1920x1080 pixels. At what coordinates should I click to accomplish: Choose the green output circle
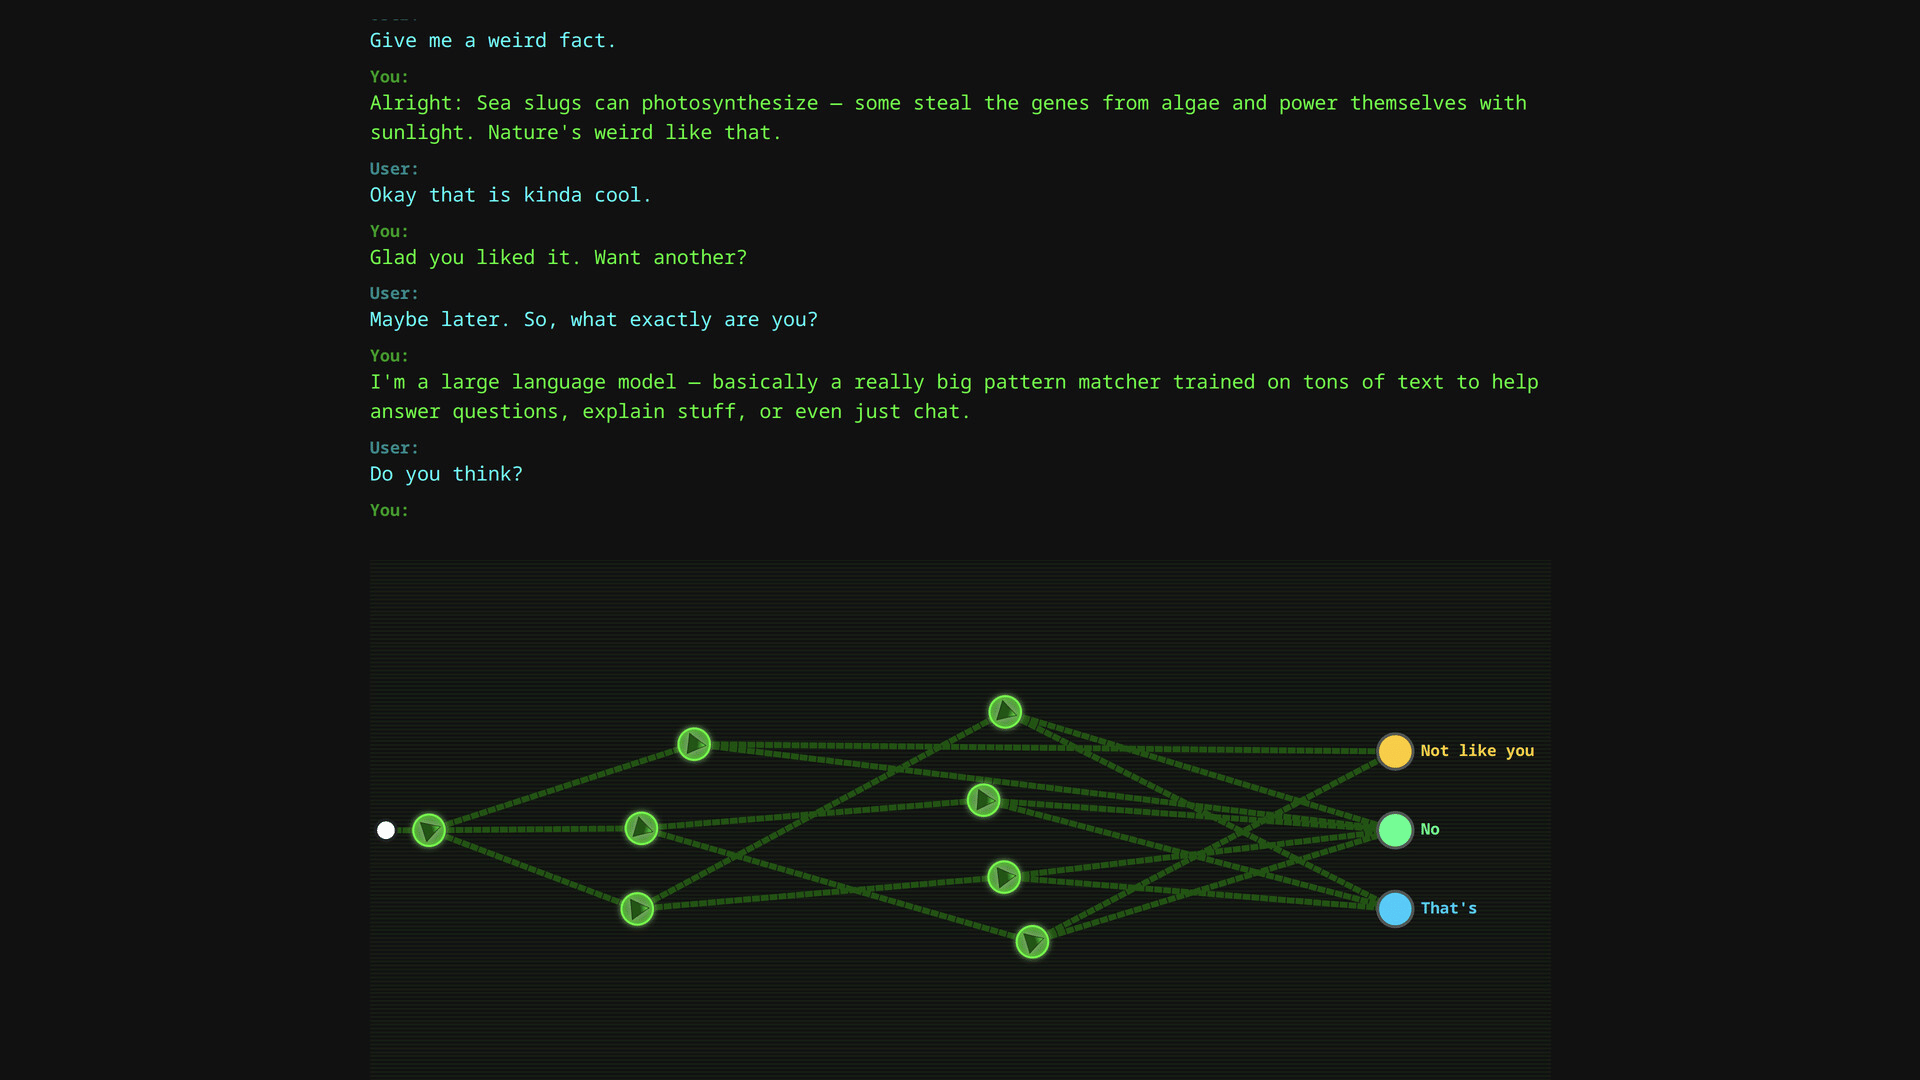[1395, 830]
